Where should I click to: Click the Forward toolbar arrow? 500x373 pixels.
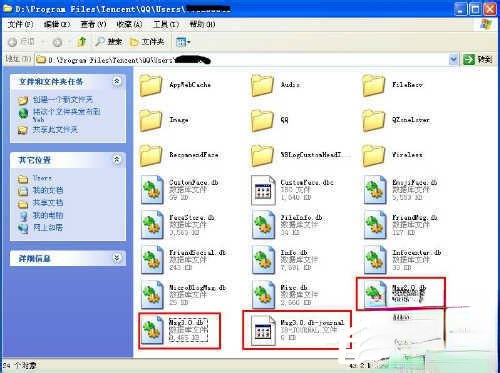pyautogui.click(x=57, y=42)
